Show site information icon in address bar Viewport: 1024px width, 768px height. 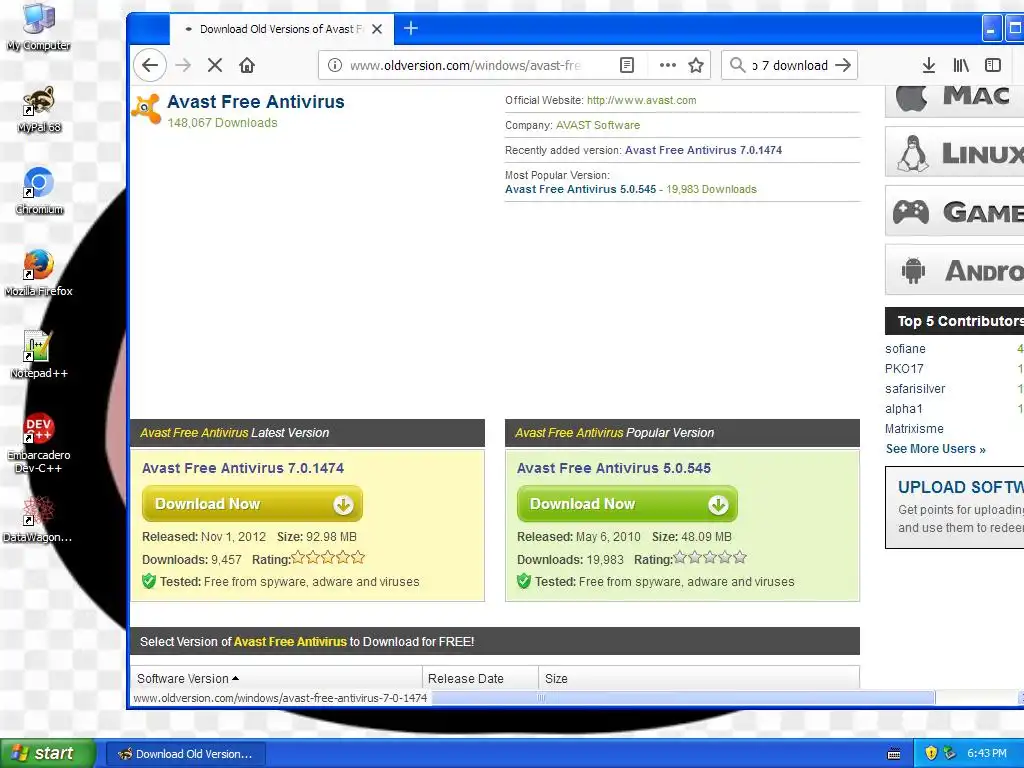coord(334,65)
